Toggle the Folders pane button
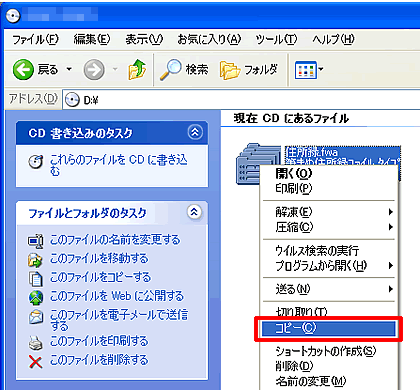 coord(249,70)
